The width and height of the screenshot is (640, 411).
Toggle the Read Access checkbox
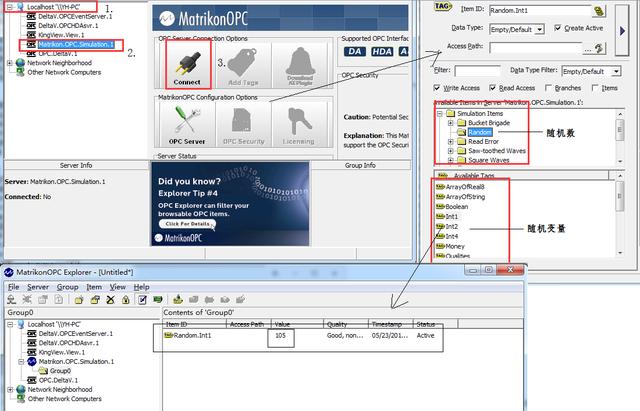tap(493, 88)
